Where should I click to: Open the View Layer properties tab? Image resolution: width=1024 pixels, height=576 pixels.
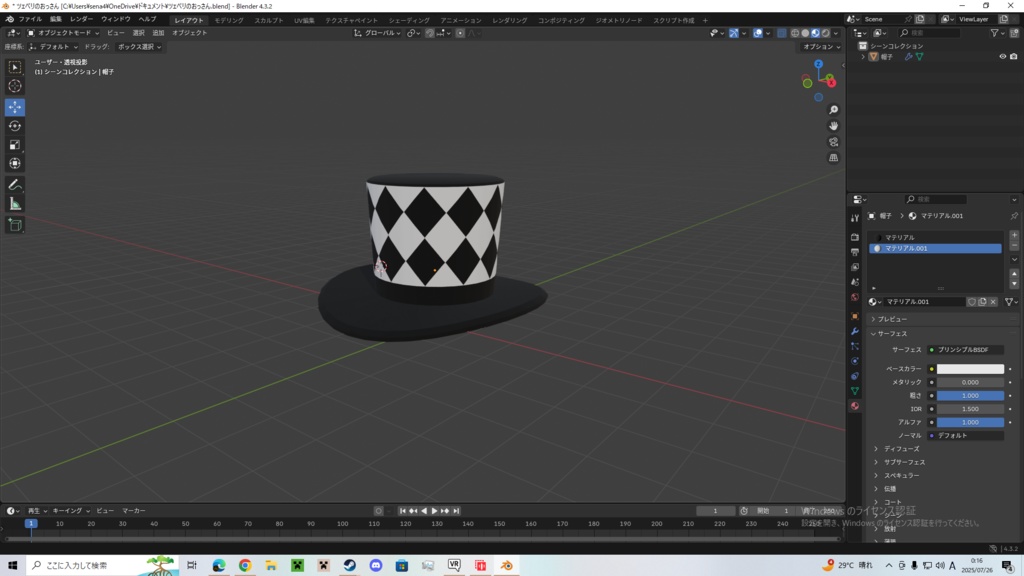click(x=855, y=267)
